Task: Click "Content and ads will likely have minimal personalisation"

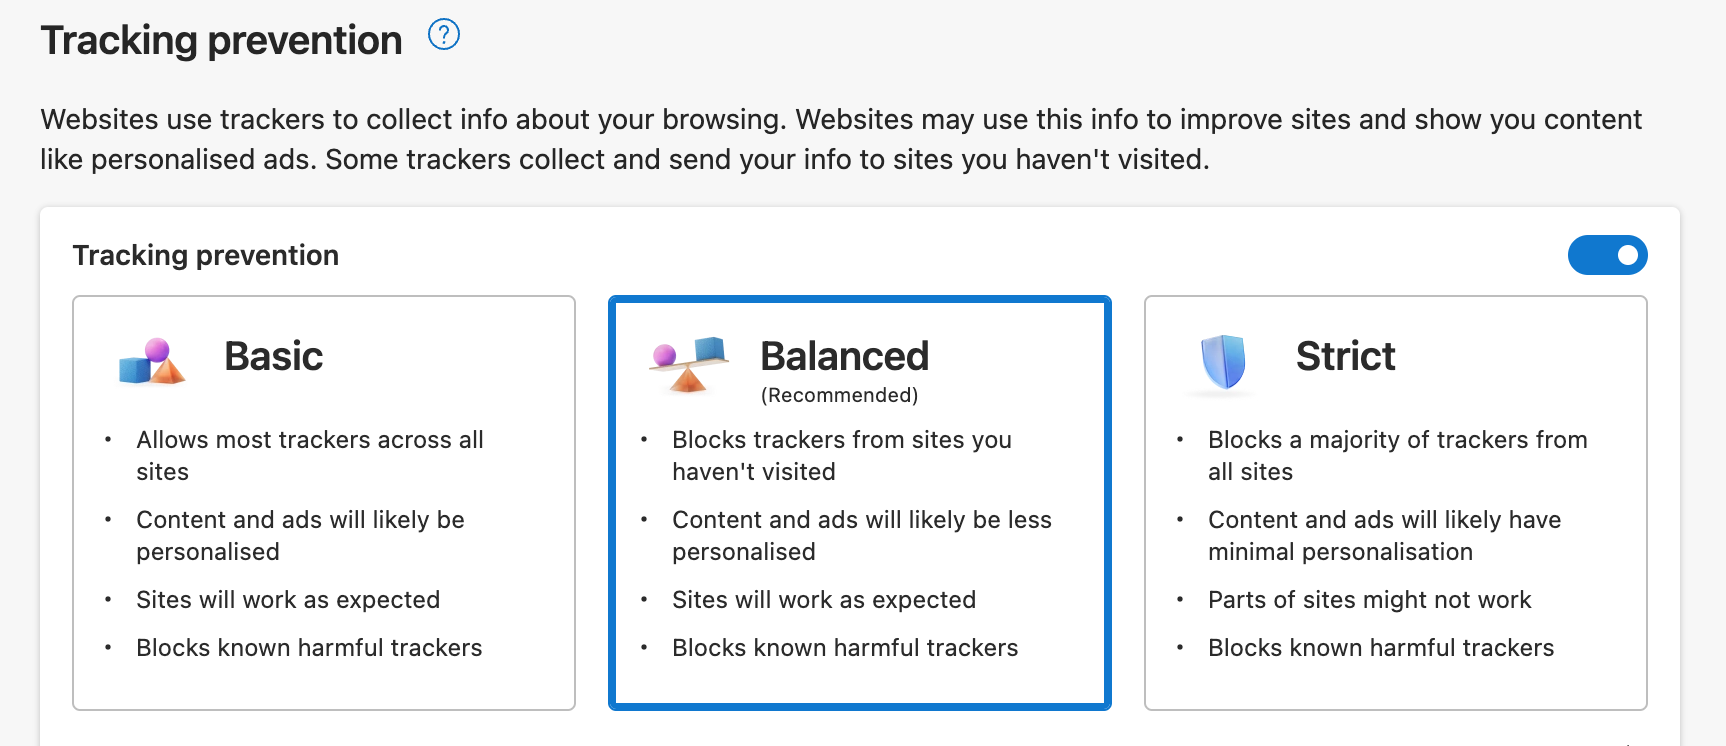Action: [x=1384, y=535]
